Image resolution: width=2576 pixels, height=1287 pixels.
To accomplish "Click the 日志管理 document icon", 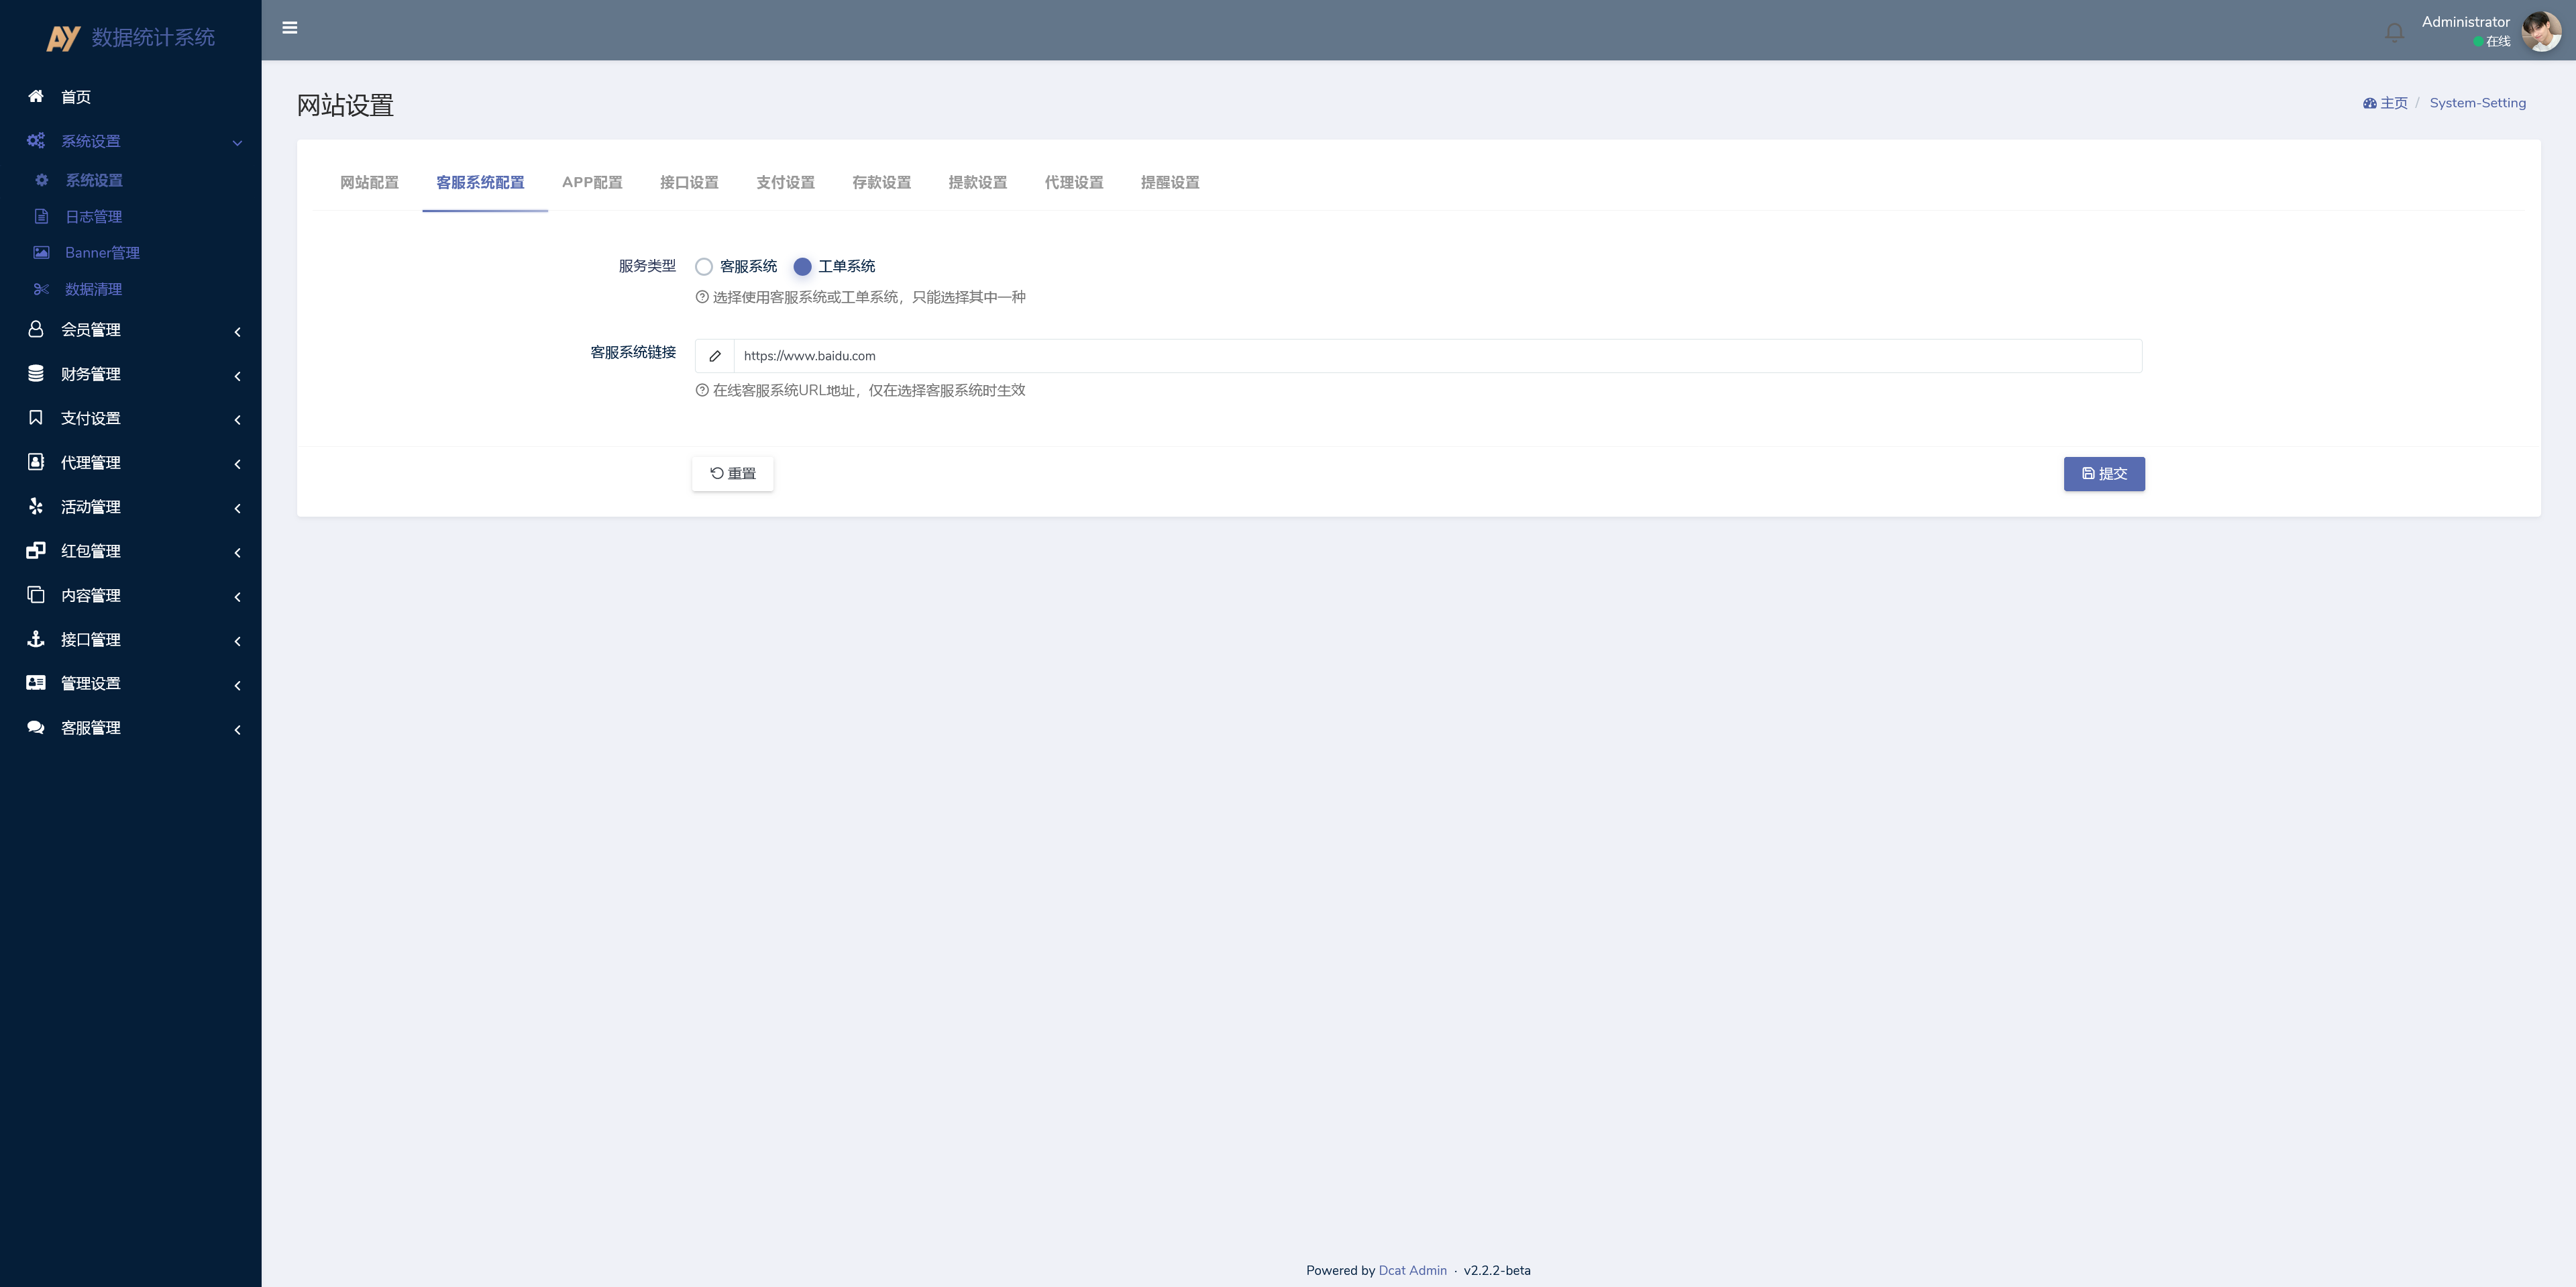I will 41,217.
